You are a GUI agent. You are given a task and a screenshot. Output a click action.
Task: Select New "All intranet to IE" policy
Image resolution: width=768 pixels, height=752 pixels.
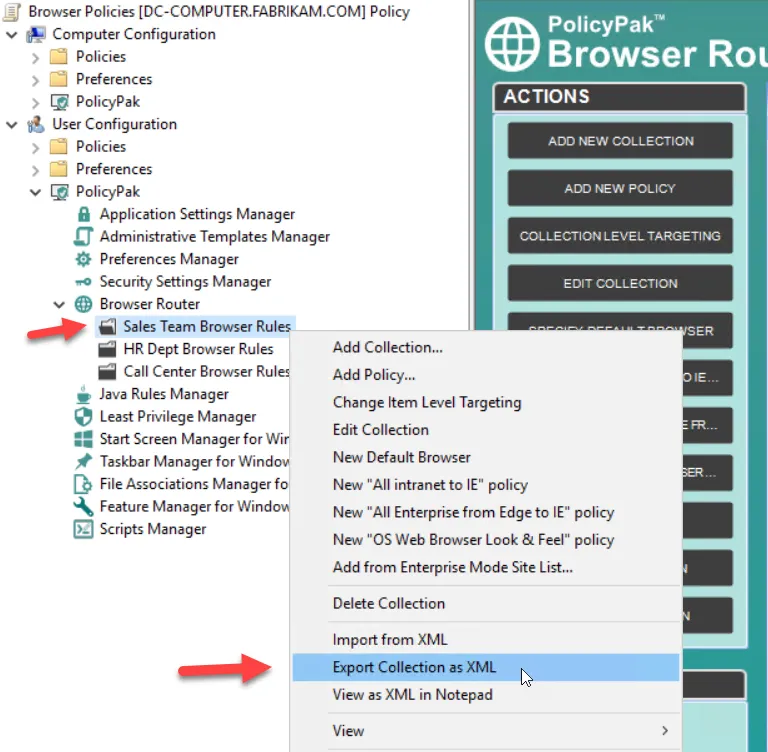pos(485,485)
